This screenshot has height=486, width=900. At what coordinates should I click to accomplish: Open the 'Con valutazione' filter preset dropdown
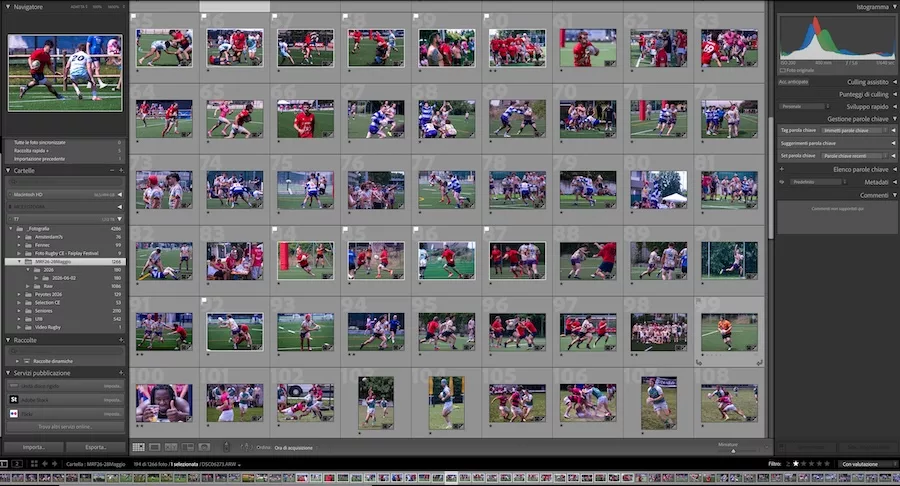(x=867, y=464)
